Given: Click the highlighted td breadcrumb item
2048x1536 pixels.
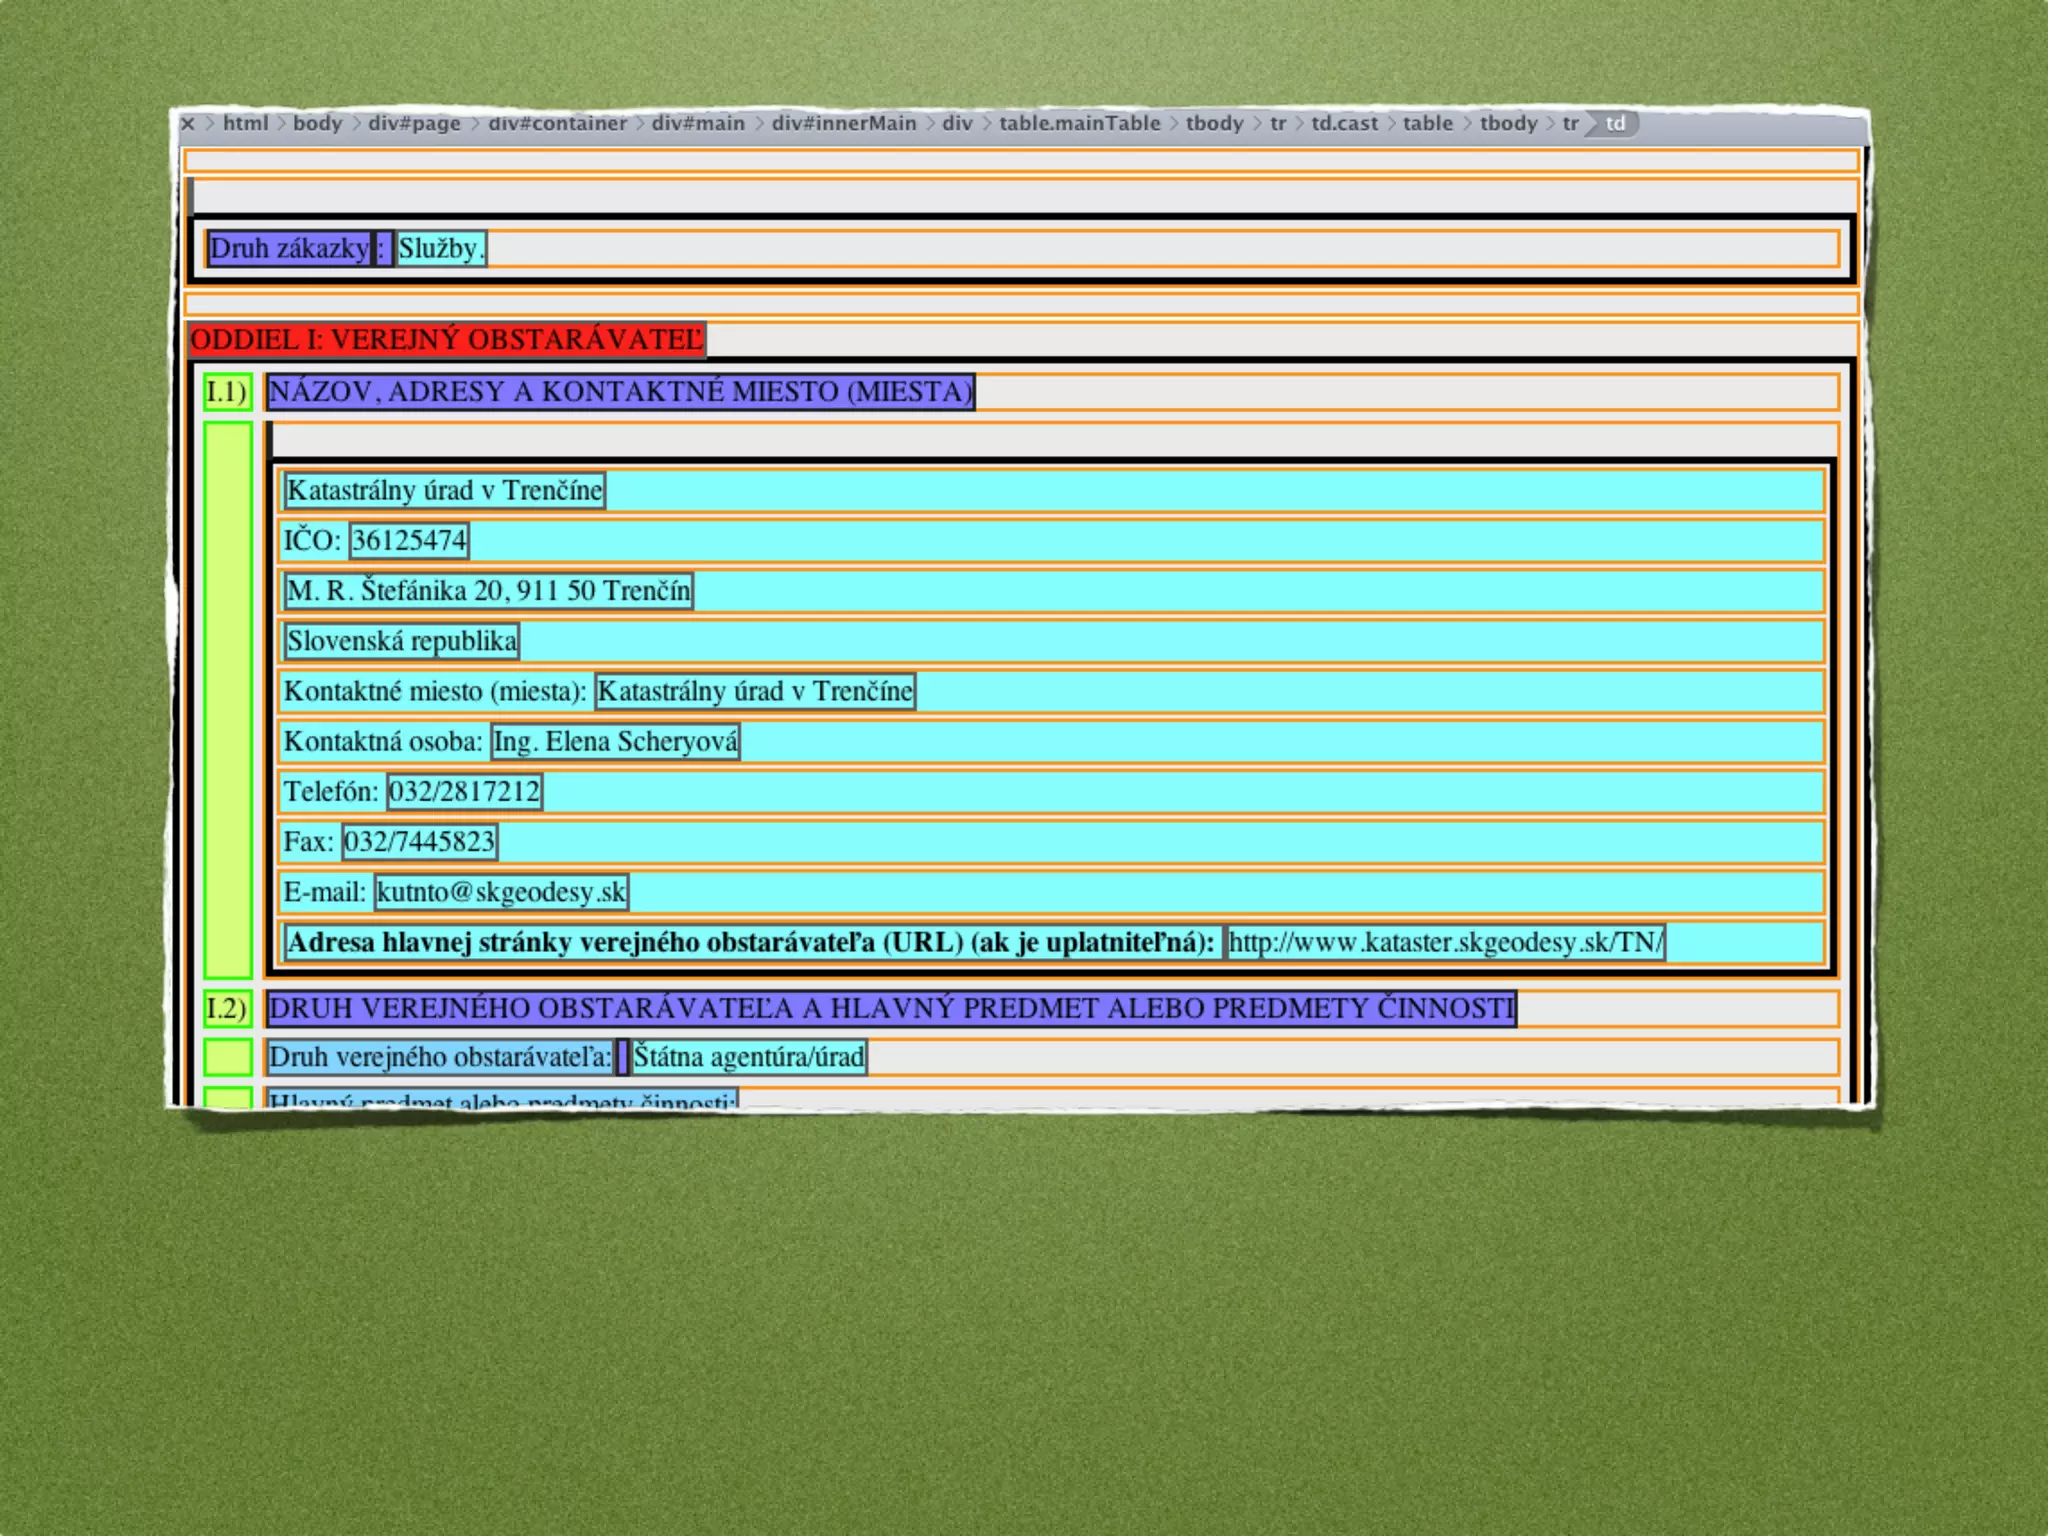Looking at the screenshot, I should pyautogui.click(x=1615, y=123).
